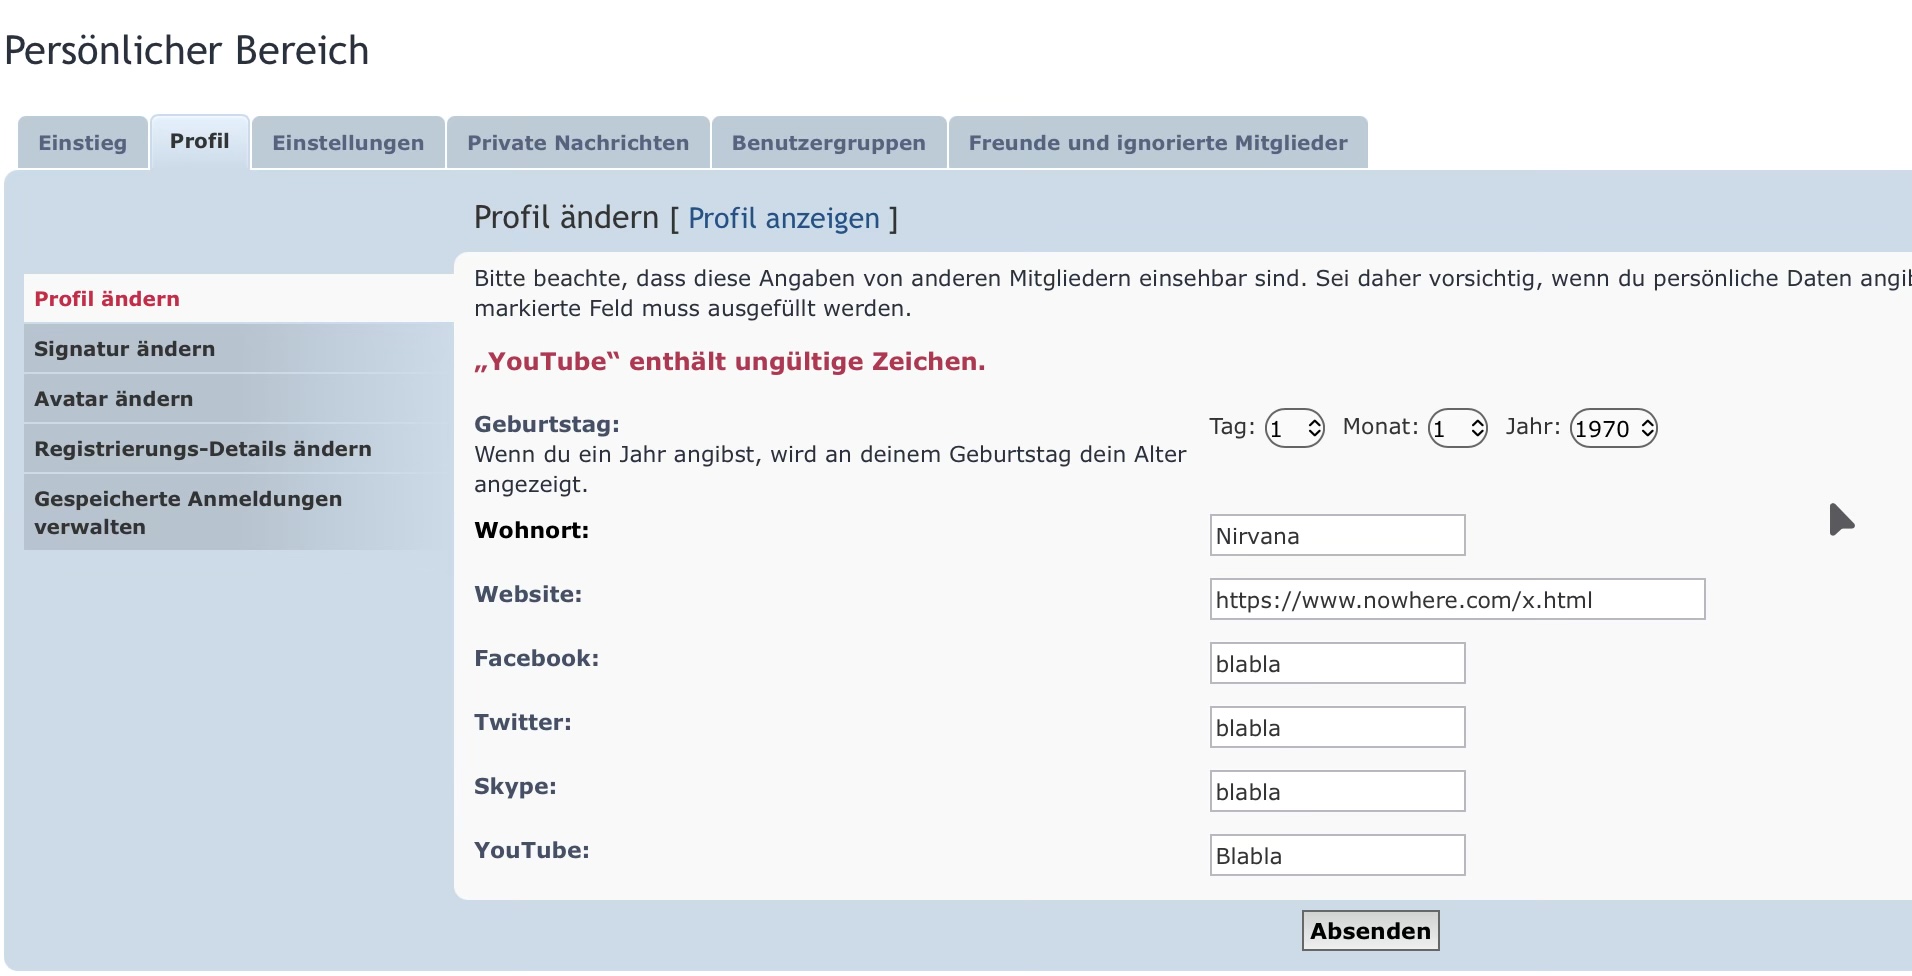Open the Einstieg tab
This screenshot has width=1912, height=976.
[83, 143]
